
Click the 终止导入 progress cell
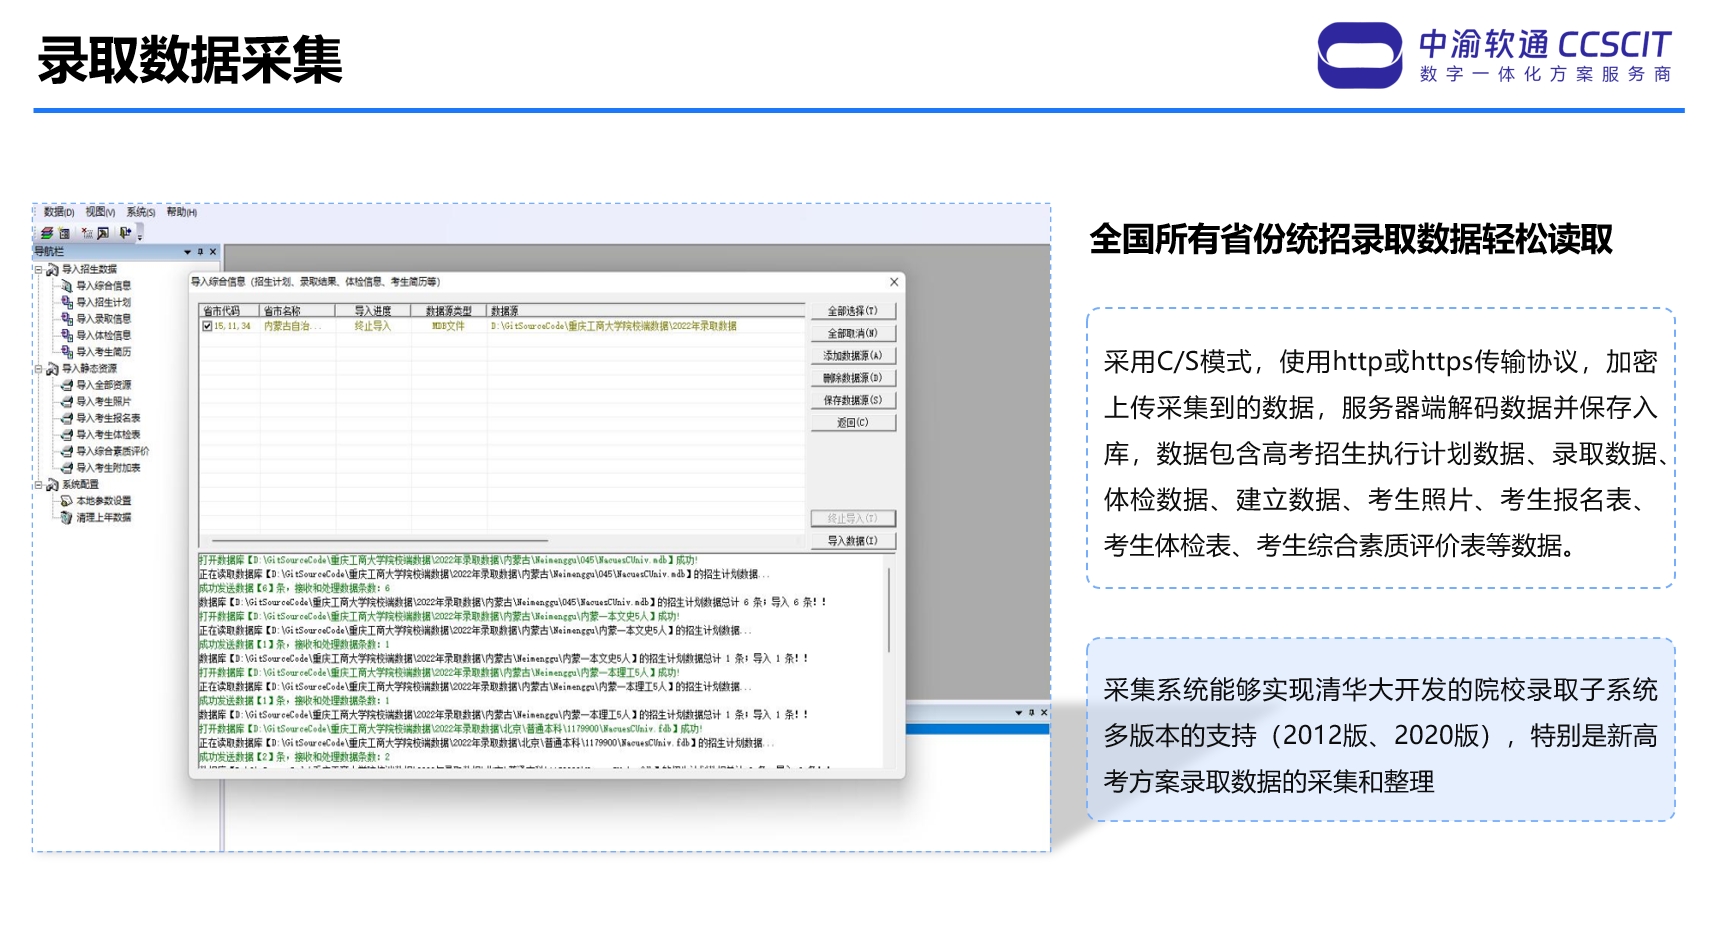pos(373,326)
